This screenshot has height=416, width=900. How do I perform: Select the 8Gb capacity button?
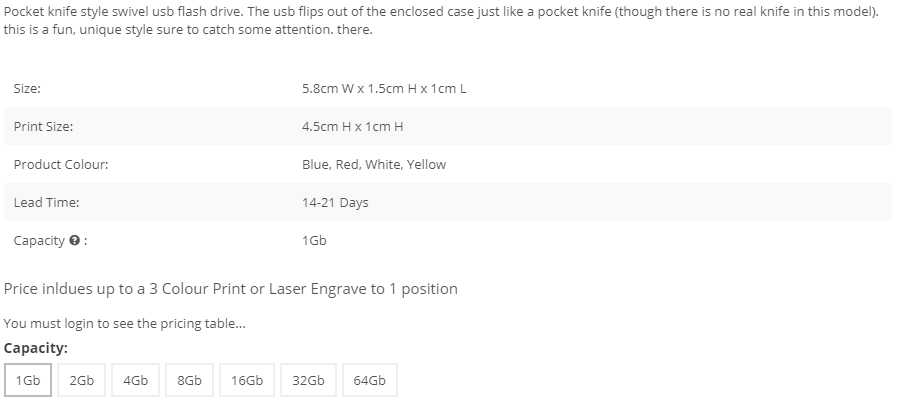189,380
